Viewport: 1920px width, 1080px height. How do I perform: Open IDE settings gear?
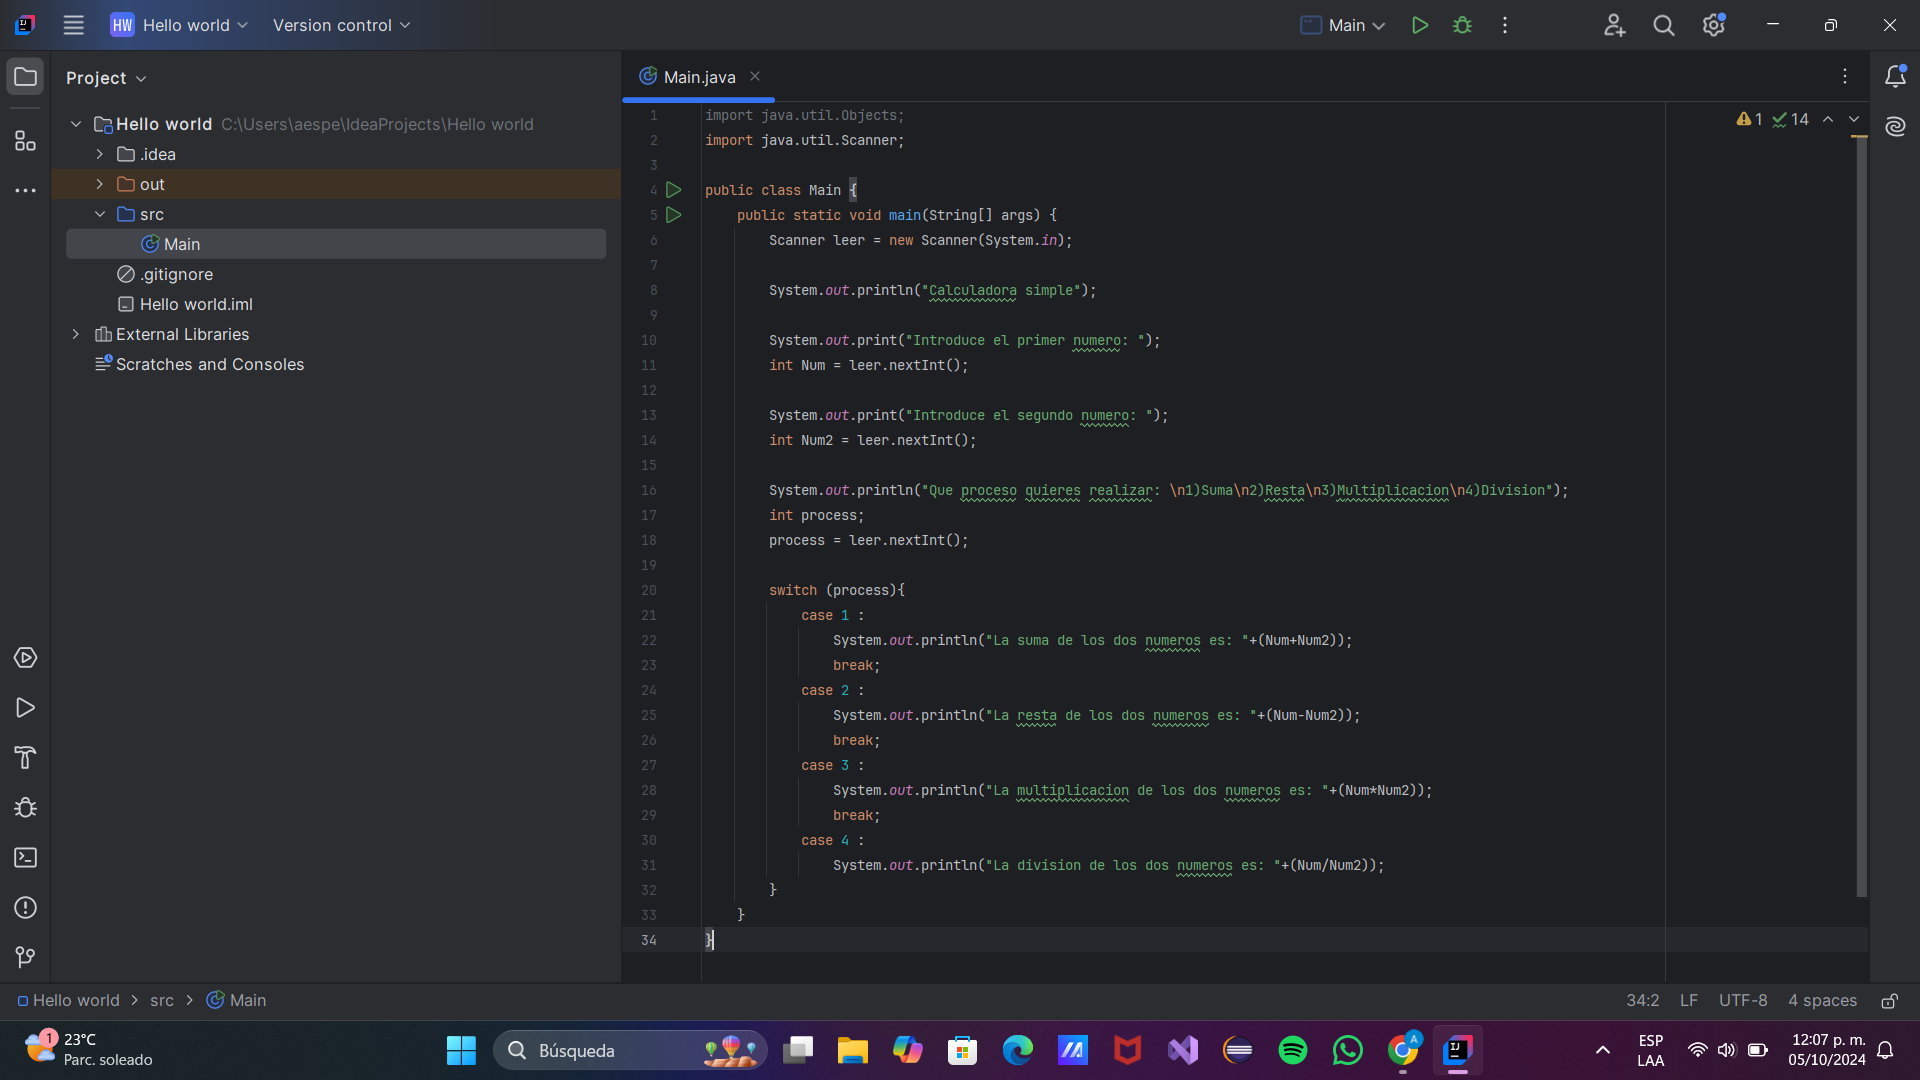coord(1714,25)
